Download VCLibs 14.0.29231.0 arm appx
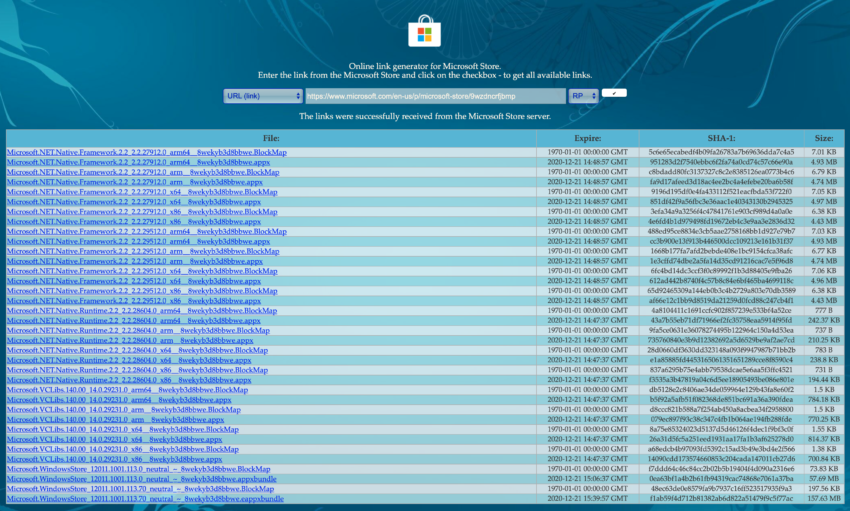The height and width of the screenshot is (511, 850). 115,419
